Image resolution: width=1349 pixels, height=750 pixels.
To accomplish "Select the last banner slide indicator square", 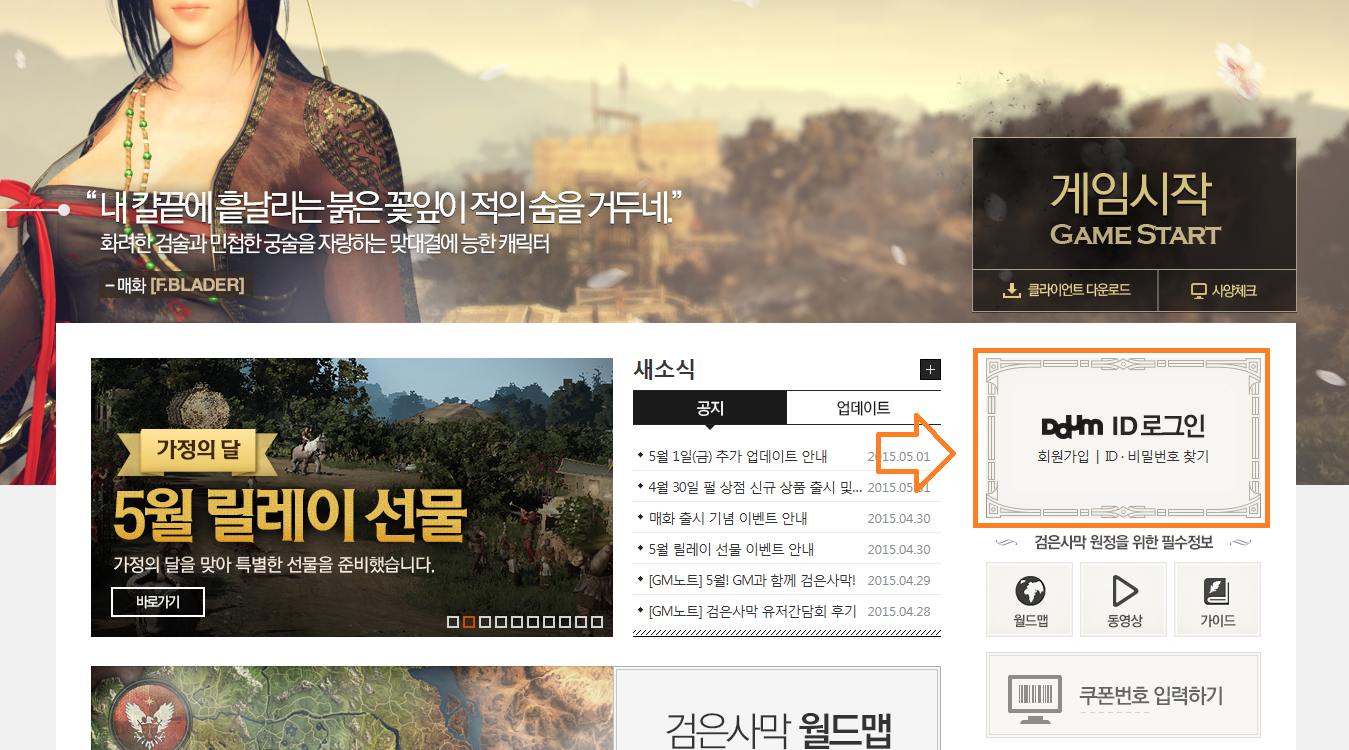I will pyautogui.click(x=597, y=622).
